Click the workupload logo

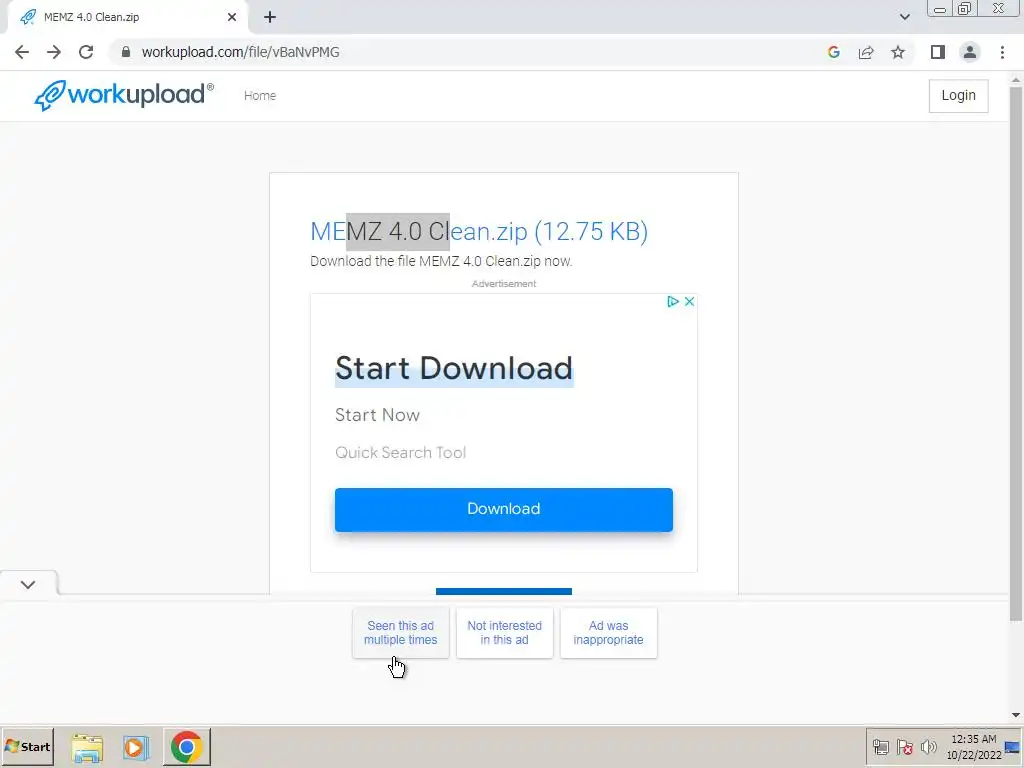[x=123, y=95]
